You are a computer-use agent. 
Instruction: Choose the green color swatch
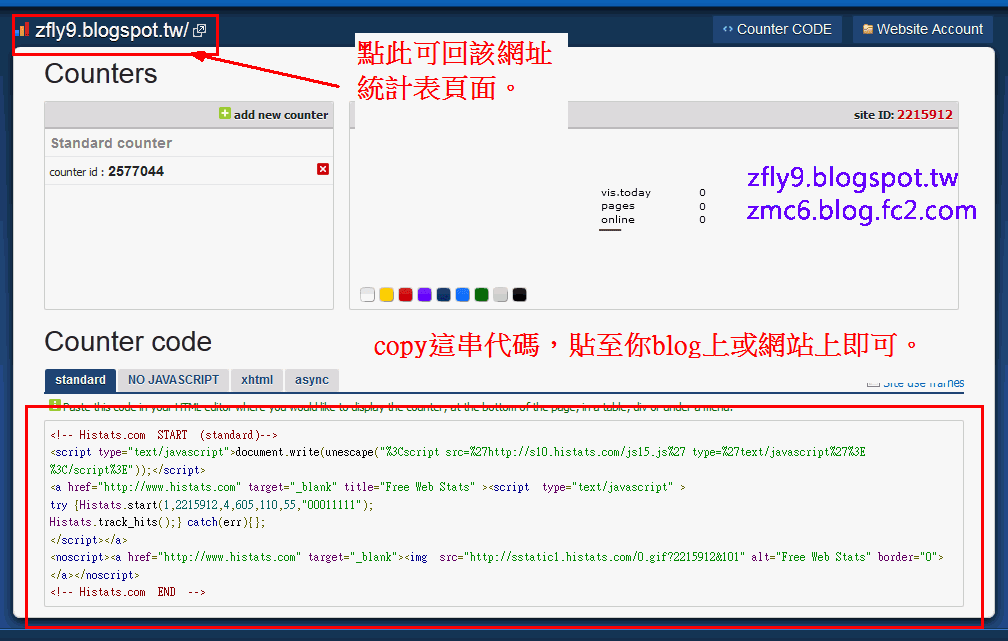point(482,295)
